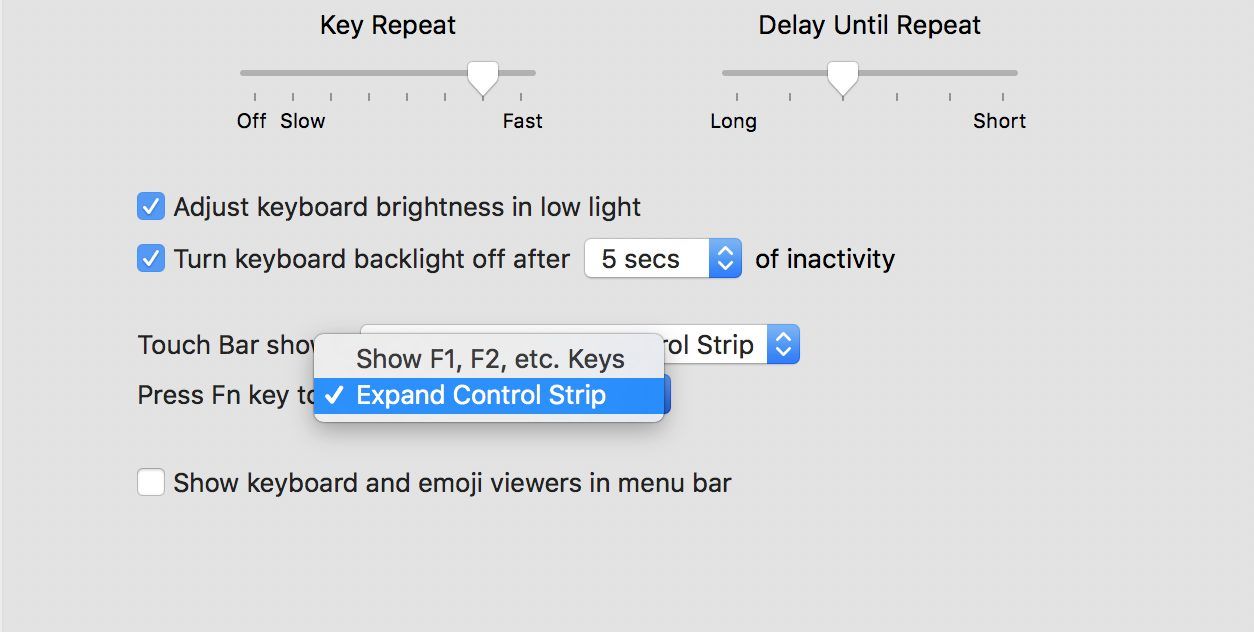Set Delay Until Repeat to Short
Viewport: 1254px width, 632px height.
1003,73
